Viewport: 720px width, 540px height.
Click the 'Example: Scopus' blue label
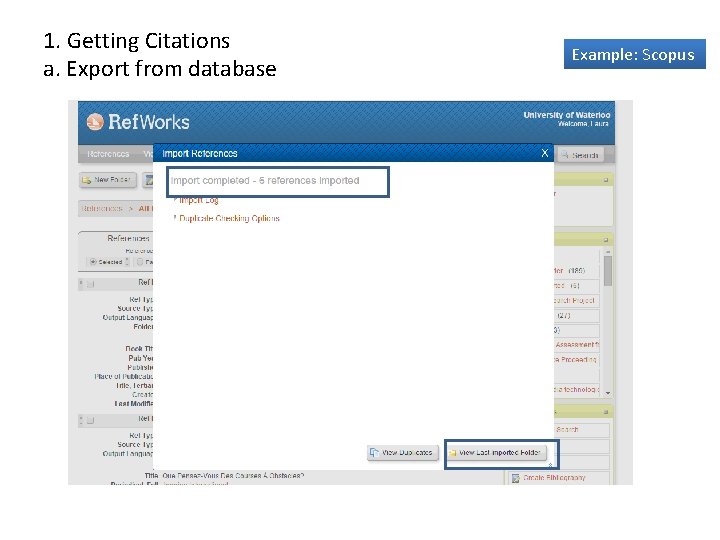point(635,54)
